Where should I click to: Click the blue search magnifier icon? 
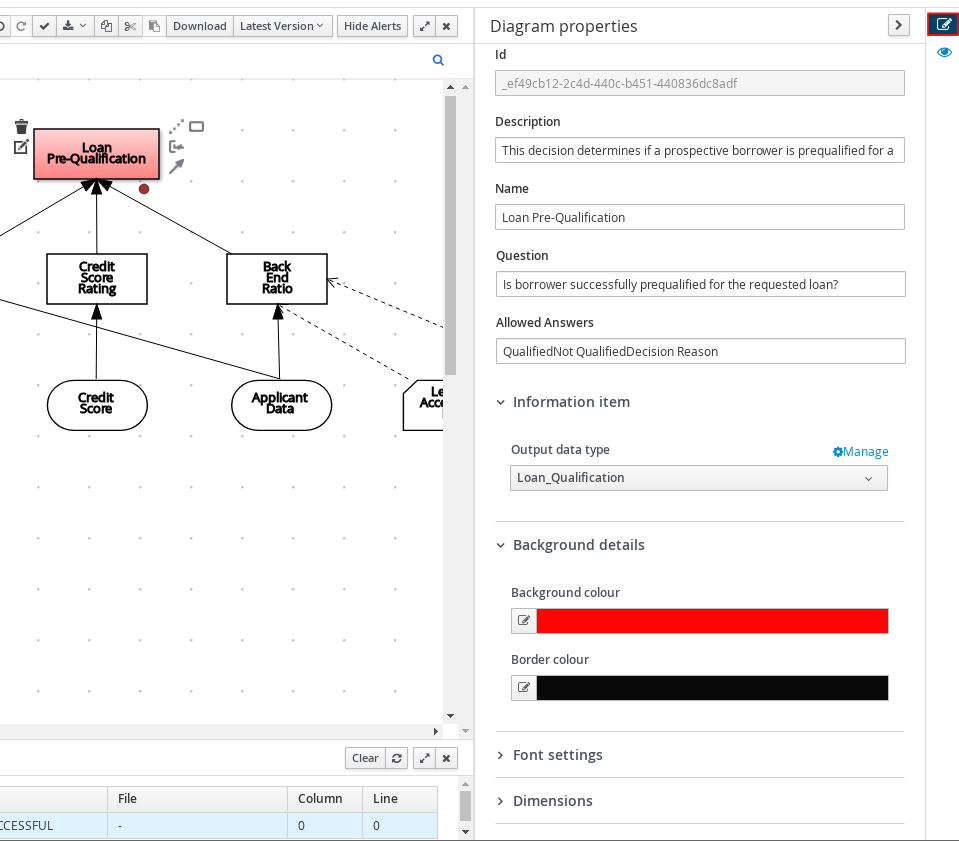(438, 61)
